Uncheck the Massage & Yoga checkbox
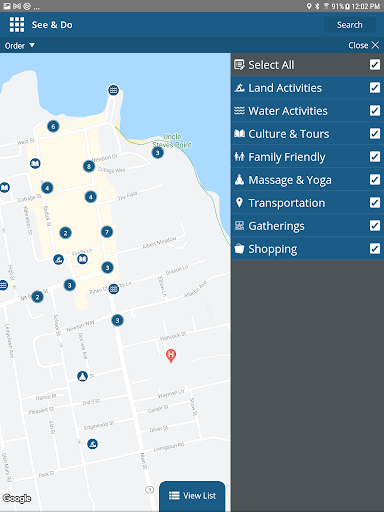Screen dimensions: 384x512 (375, 180)
